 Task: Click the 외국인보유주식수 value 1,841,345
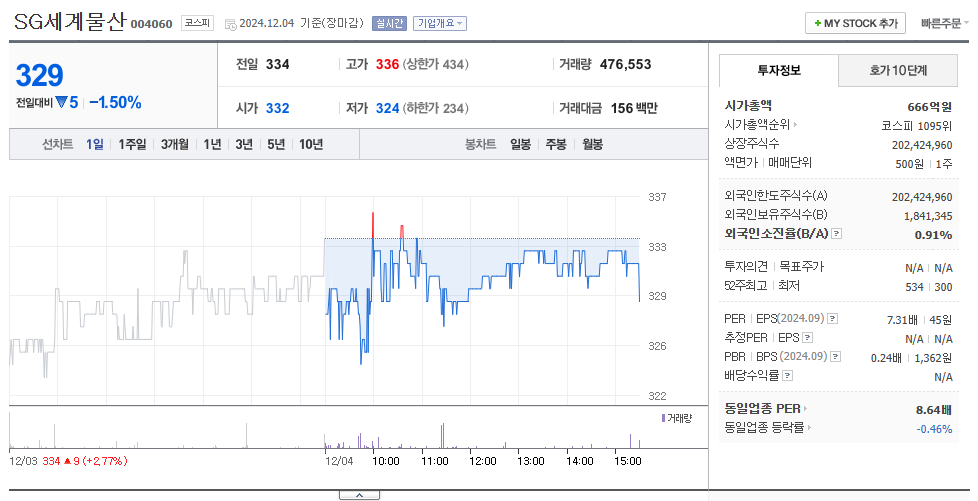click(x=928, y=216)
